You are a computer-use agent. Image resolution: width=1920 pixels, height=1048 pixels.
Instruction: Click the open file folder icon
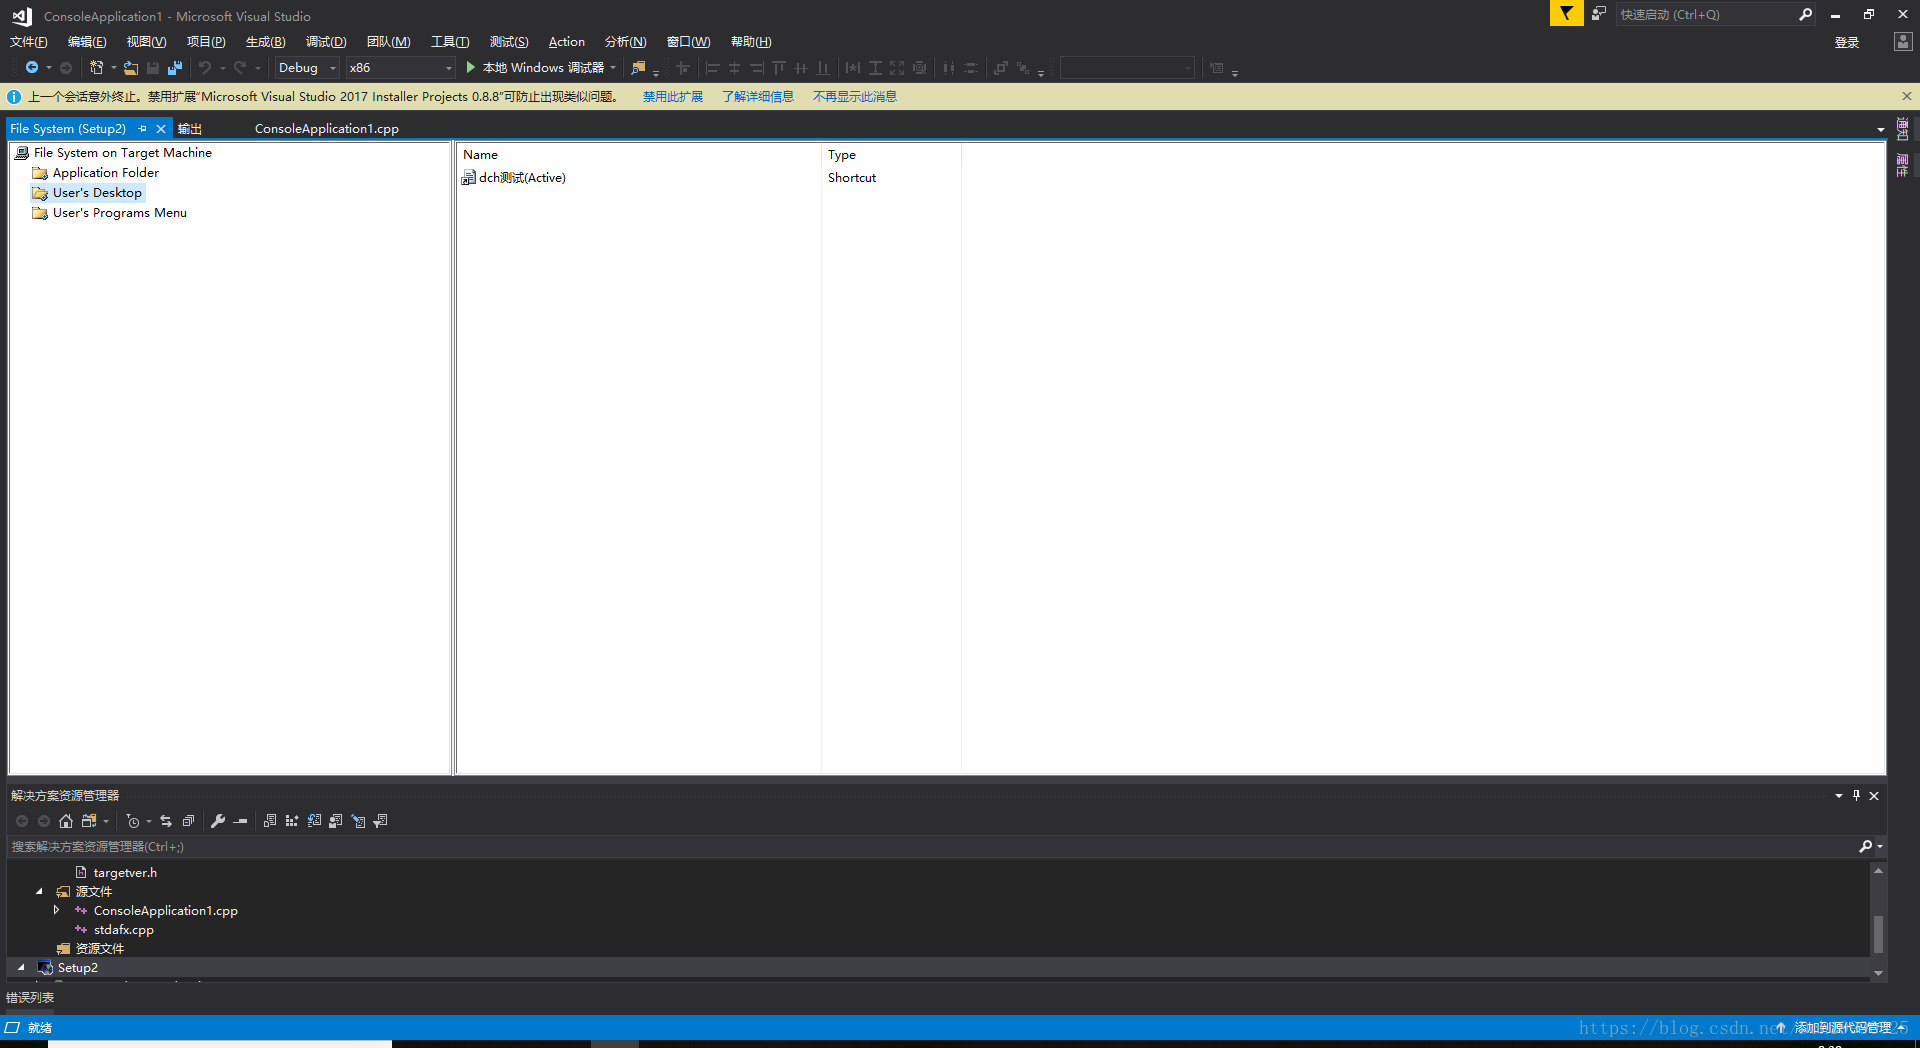131,68
